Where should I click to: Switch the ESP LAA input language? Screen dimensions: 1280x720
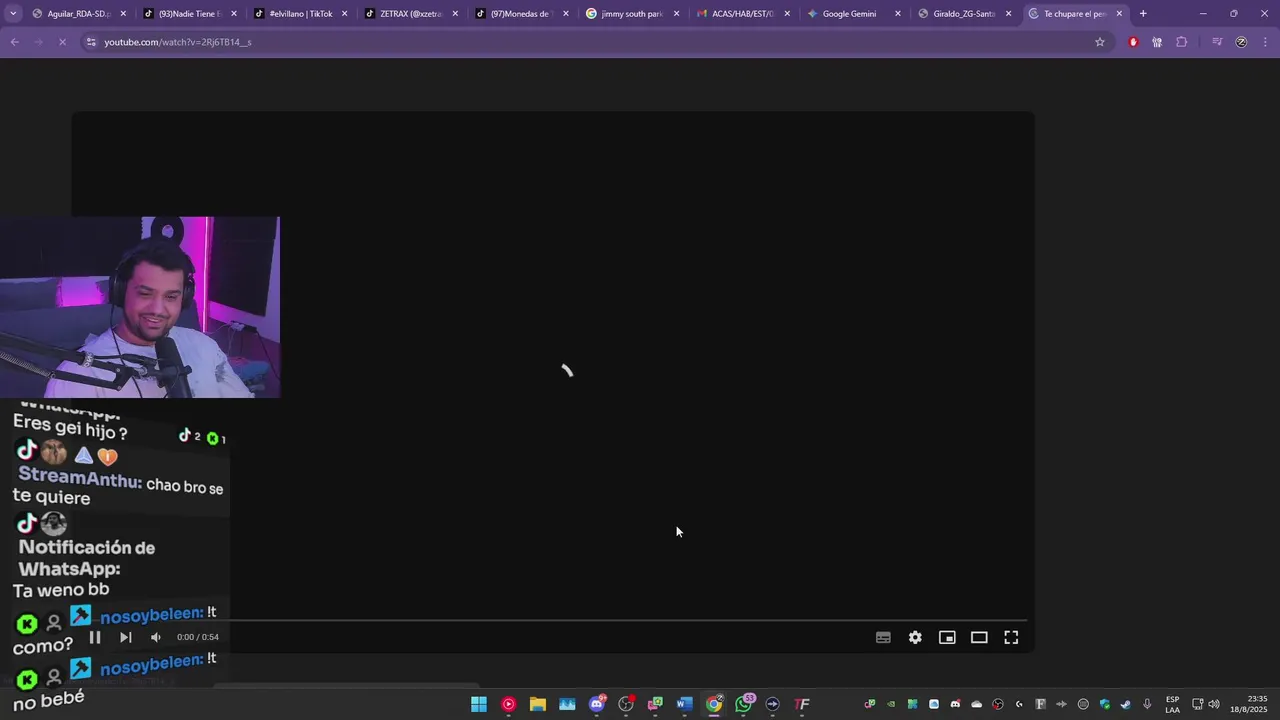point(1172,704)
